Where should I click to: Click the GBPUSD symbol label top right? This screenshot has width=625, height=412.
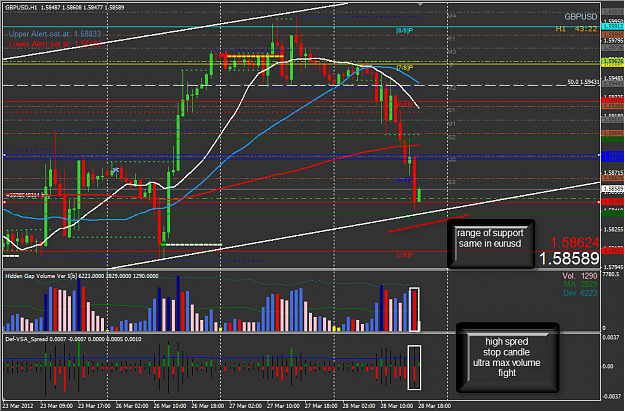coord(580,17)
